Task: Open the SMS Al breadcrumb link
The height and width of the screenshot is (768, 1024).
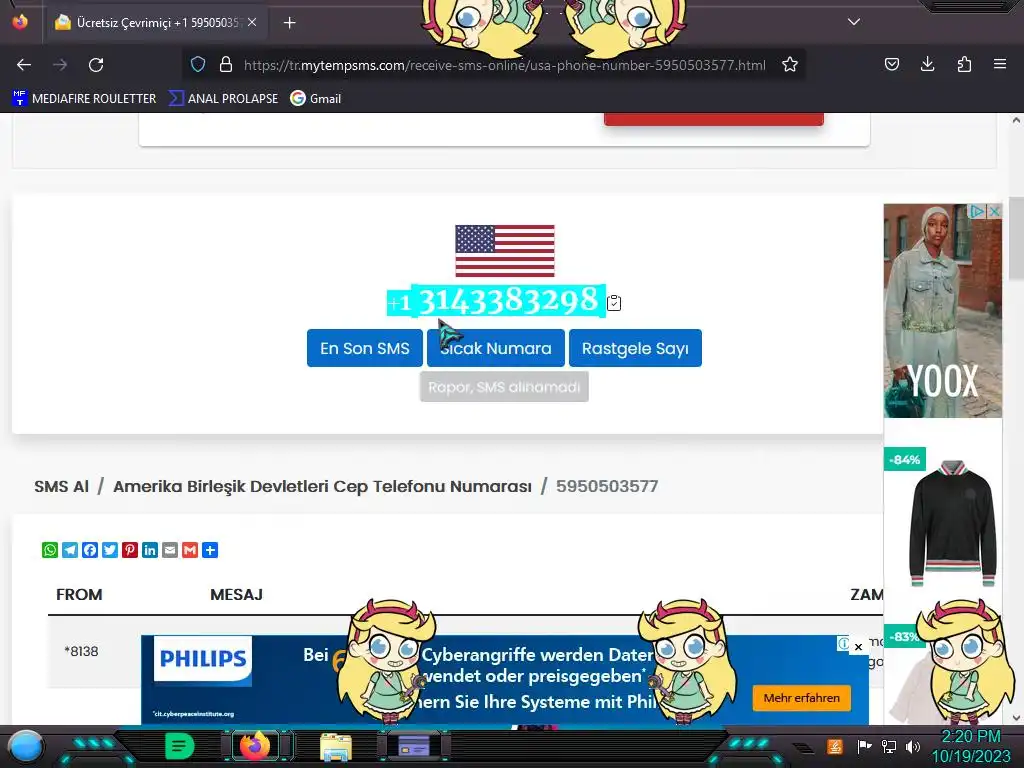Action: point(61,487)
